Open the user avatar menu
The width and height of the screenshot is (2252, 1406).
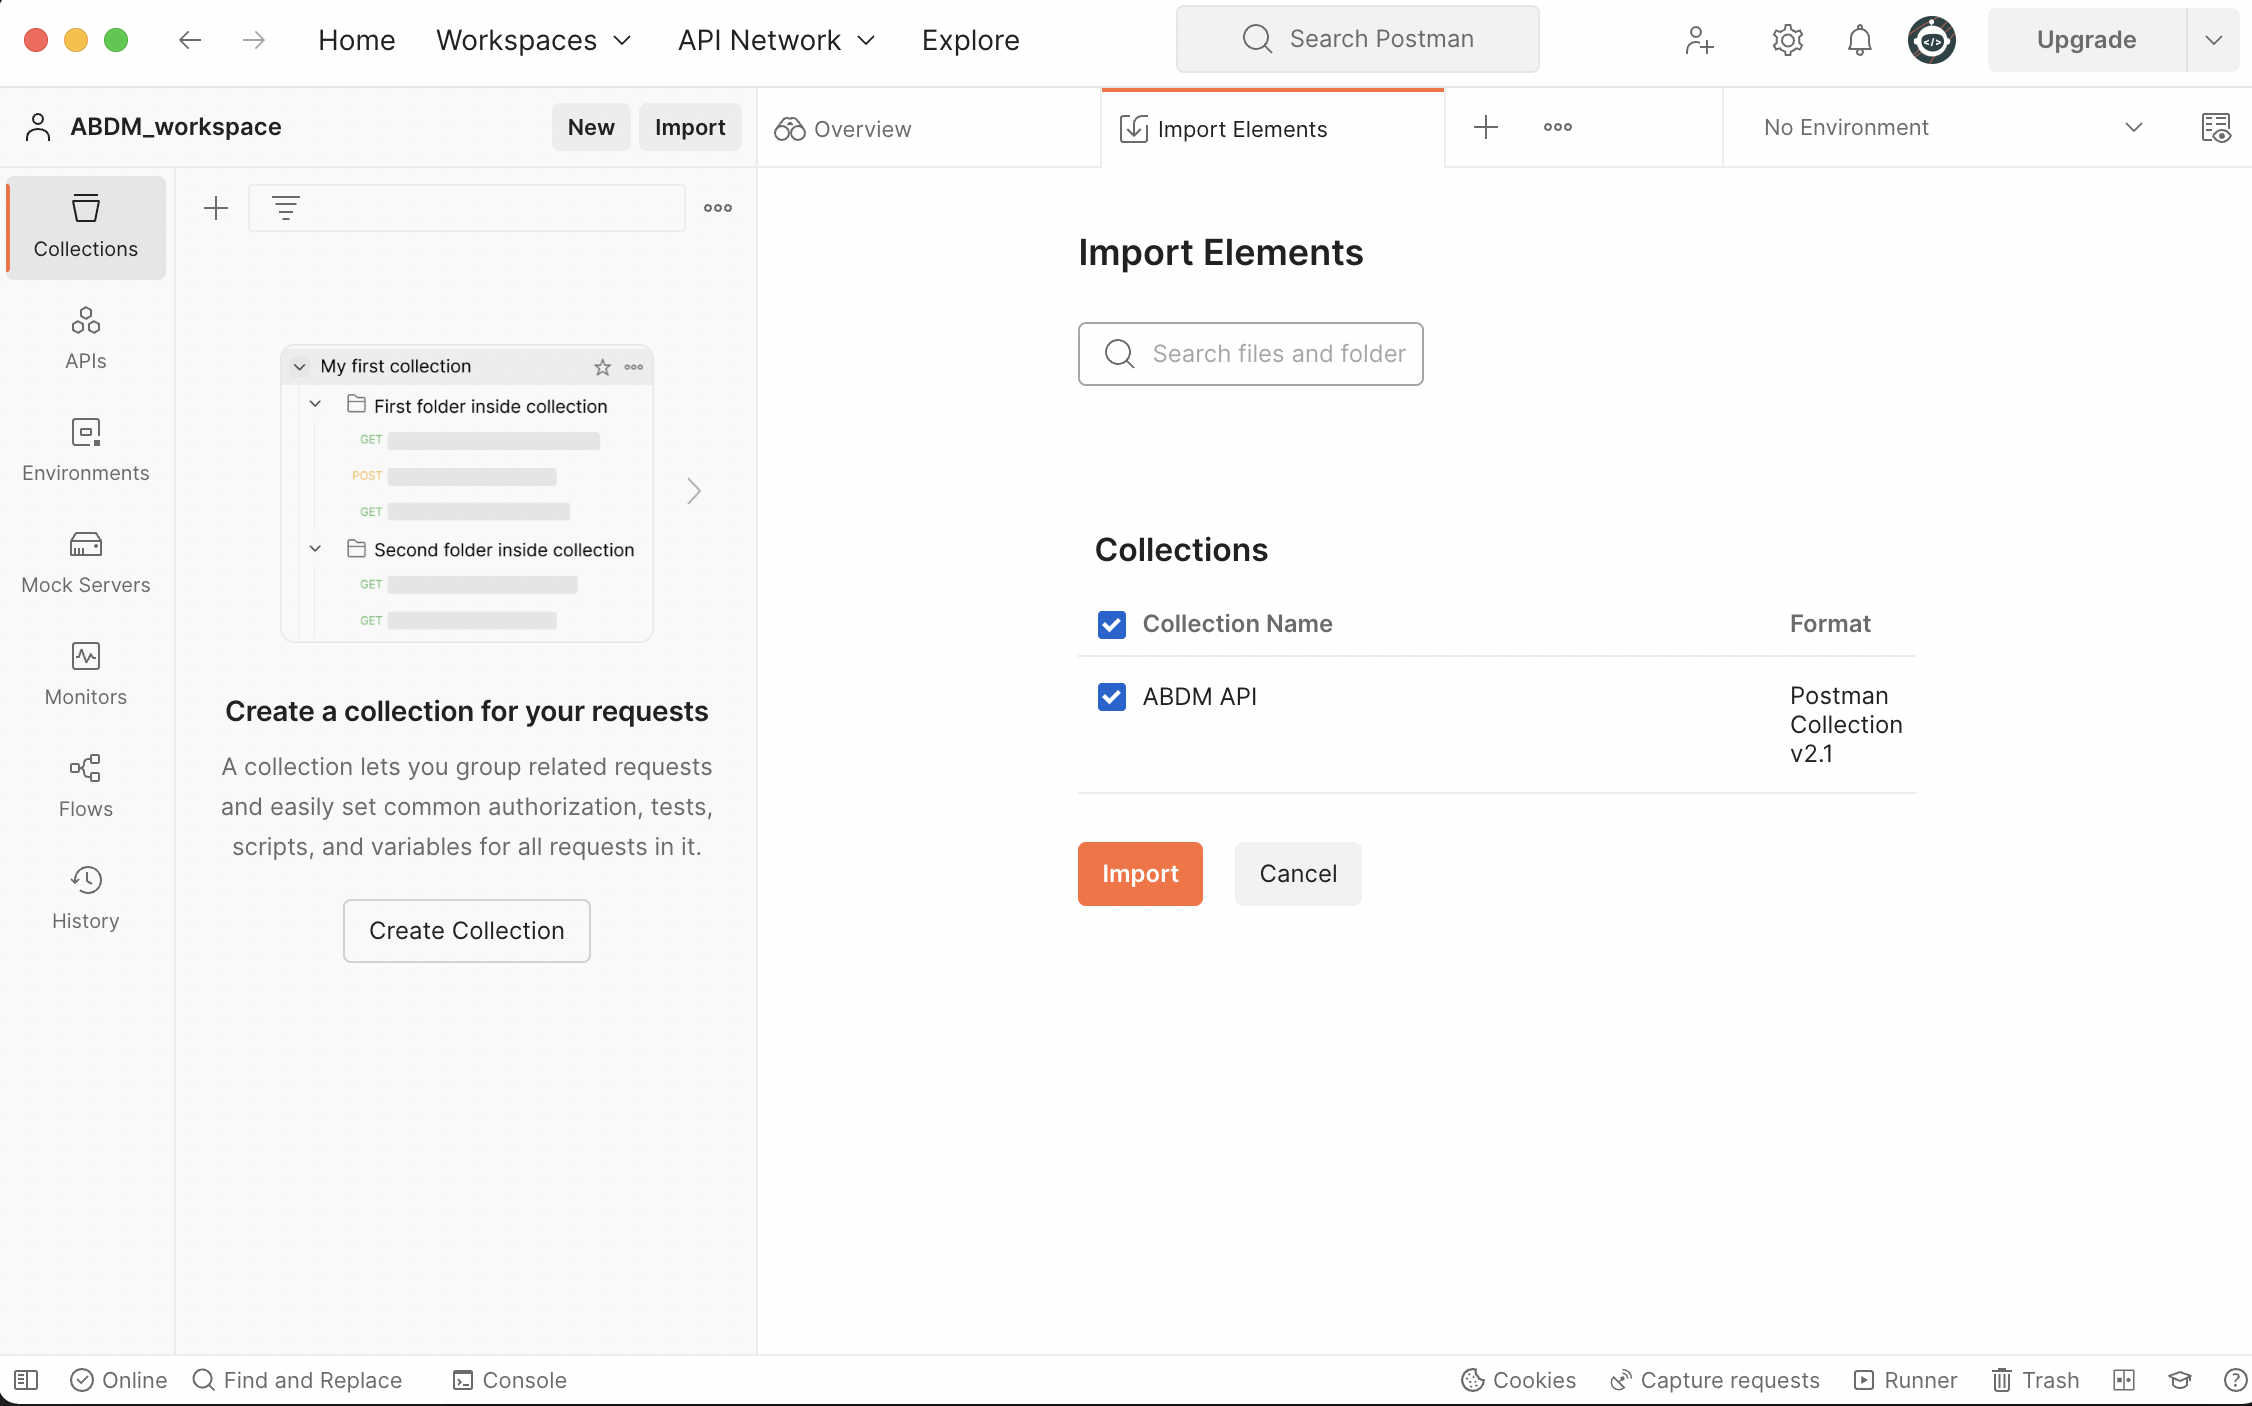point(1931,40)
